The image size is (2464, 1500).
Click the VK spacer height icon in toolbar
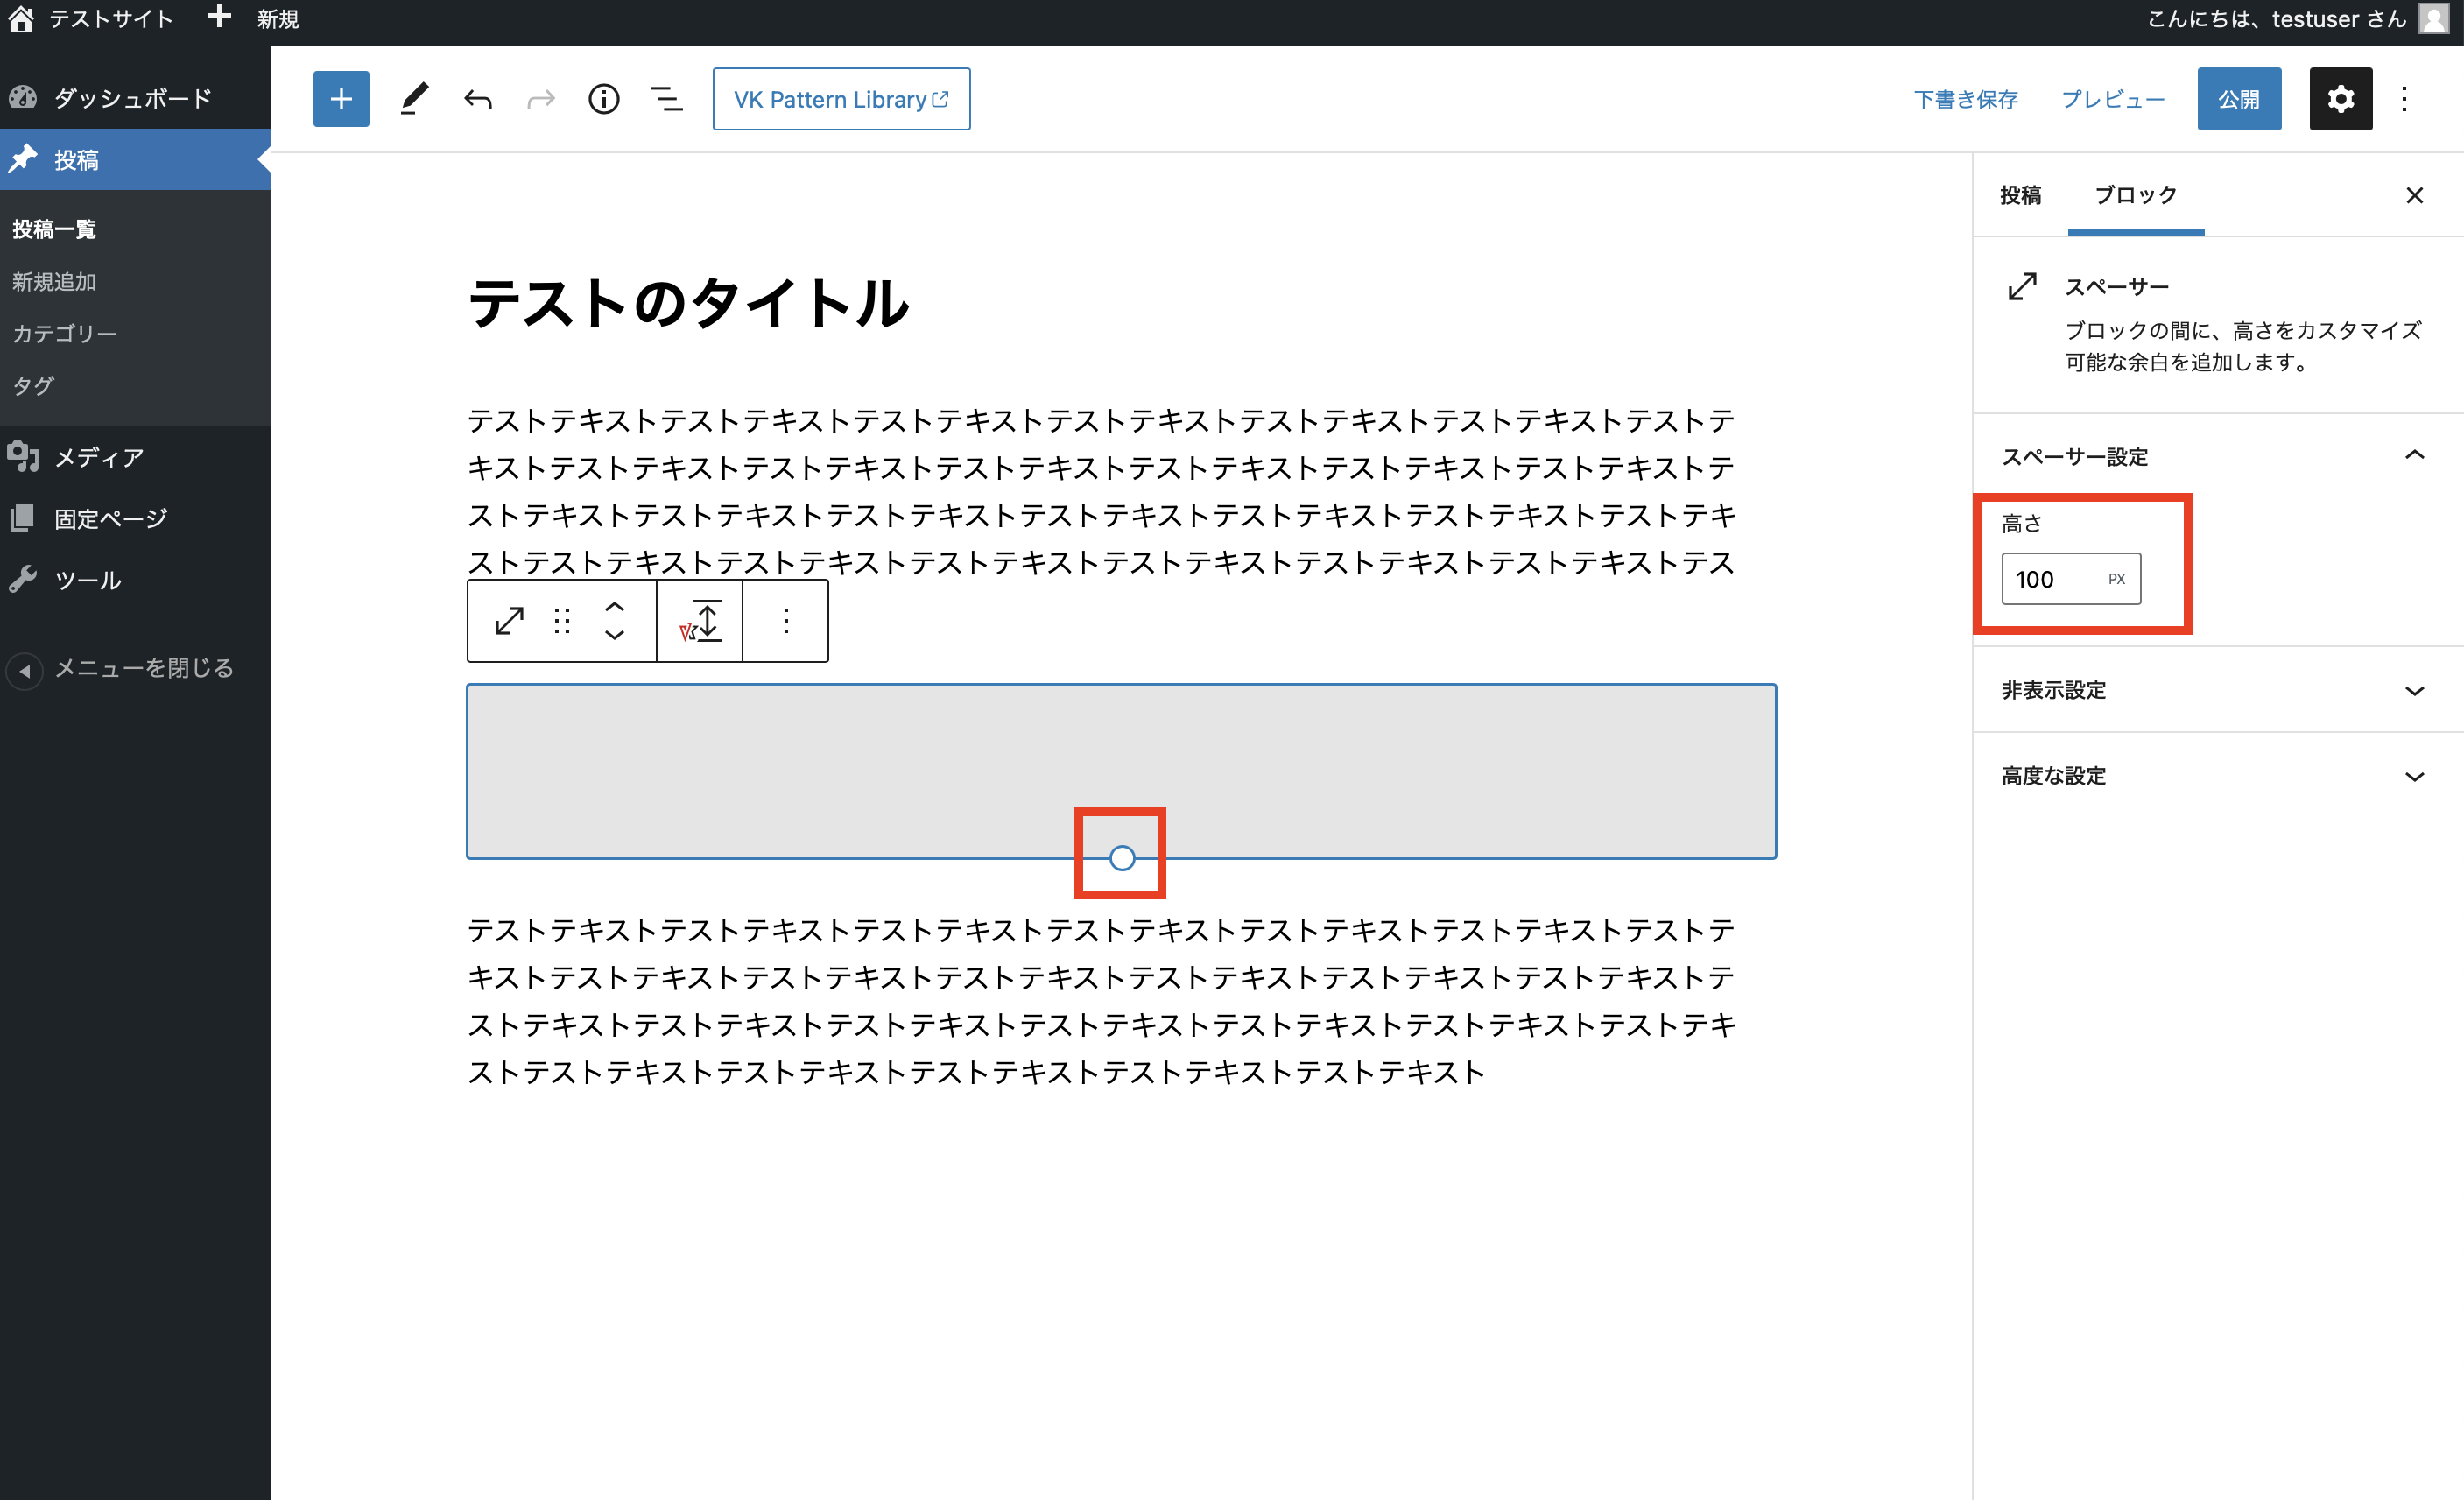pyautogui.click(x=700, y=621)
